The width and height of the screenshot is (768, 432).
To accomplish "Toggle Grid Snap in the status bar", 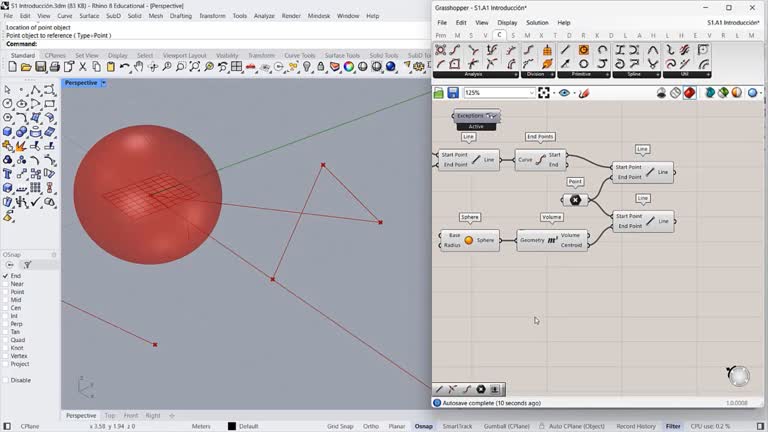I will tap(340, 426).
